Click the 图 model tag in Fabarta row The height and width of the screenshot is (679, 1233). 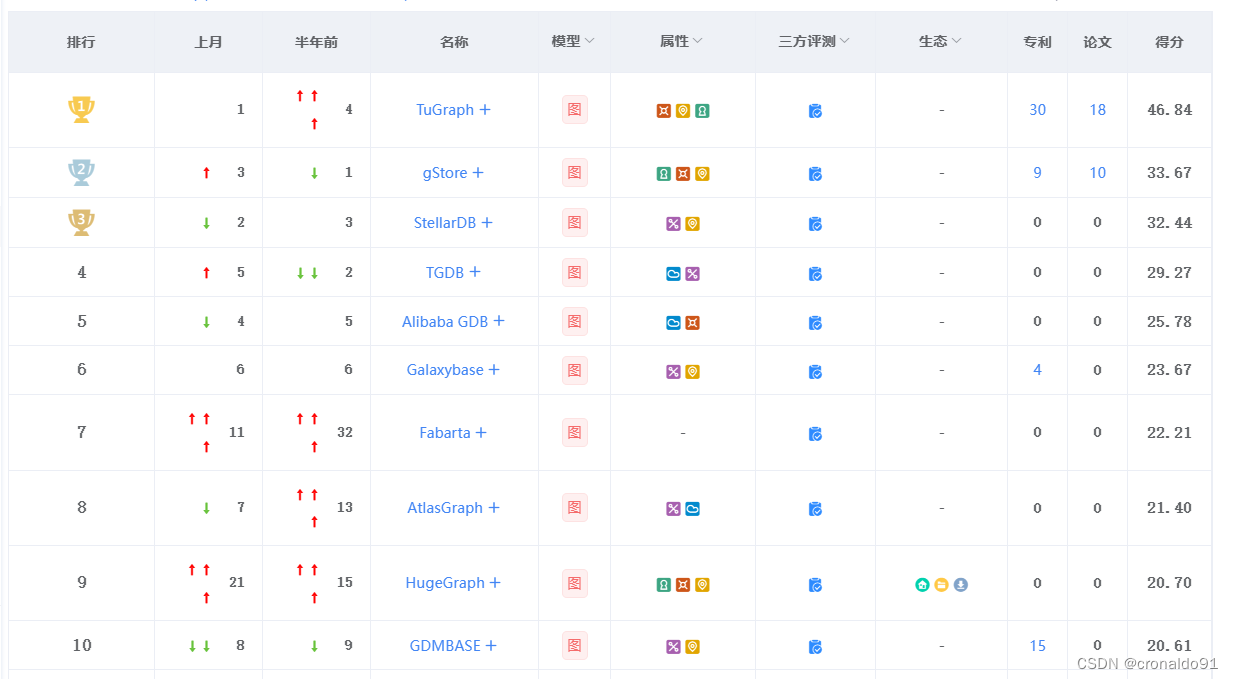pos(574,433)
